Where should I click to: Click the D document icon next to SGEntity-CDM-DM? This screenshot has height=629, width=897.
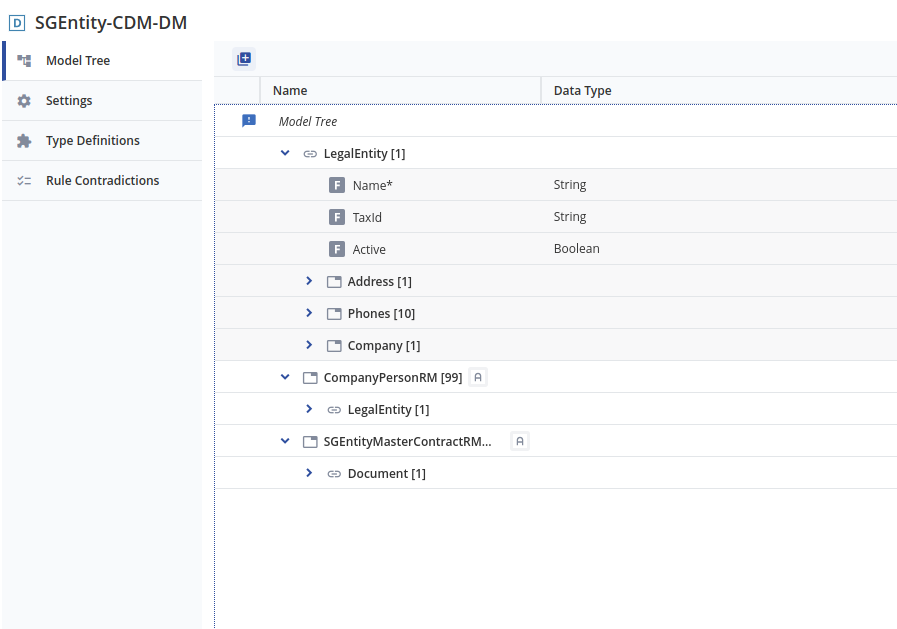17,23
